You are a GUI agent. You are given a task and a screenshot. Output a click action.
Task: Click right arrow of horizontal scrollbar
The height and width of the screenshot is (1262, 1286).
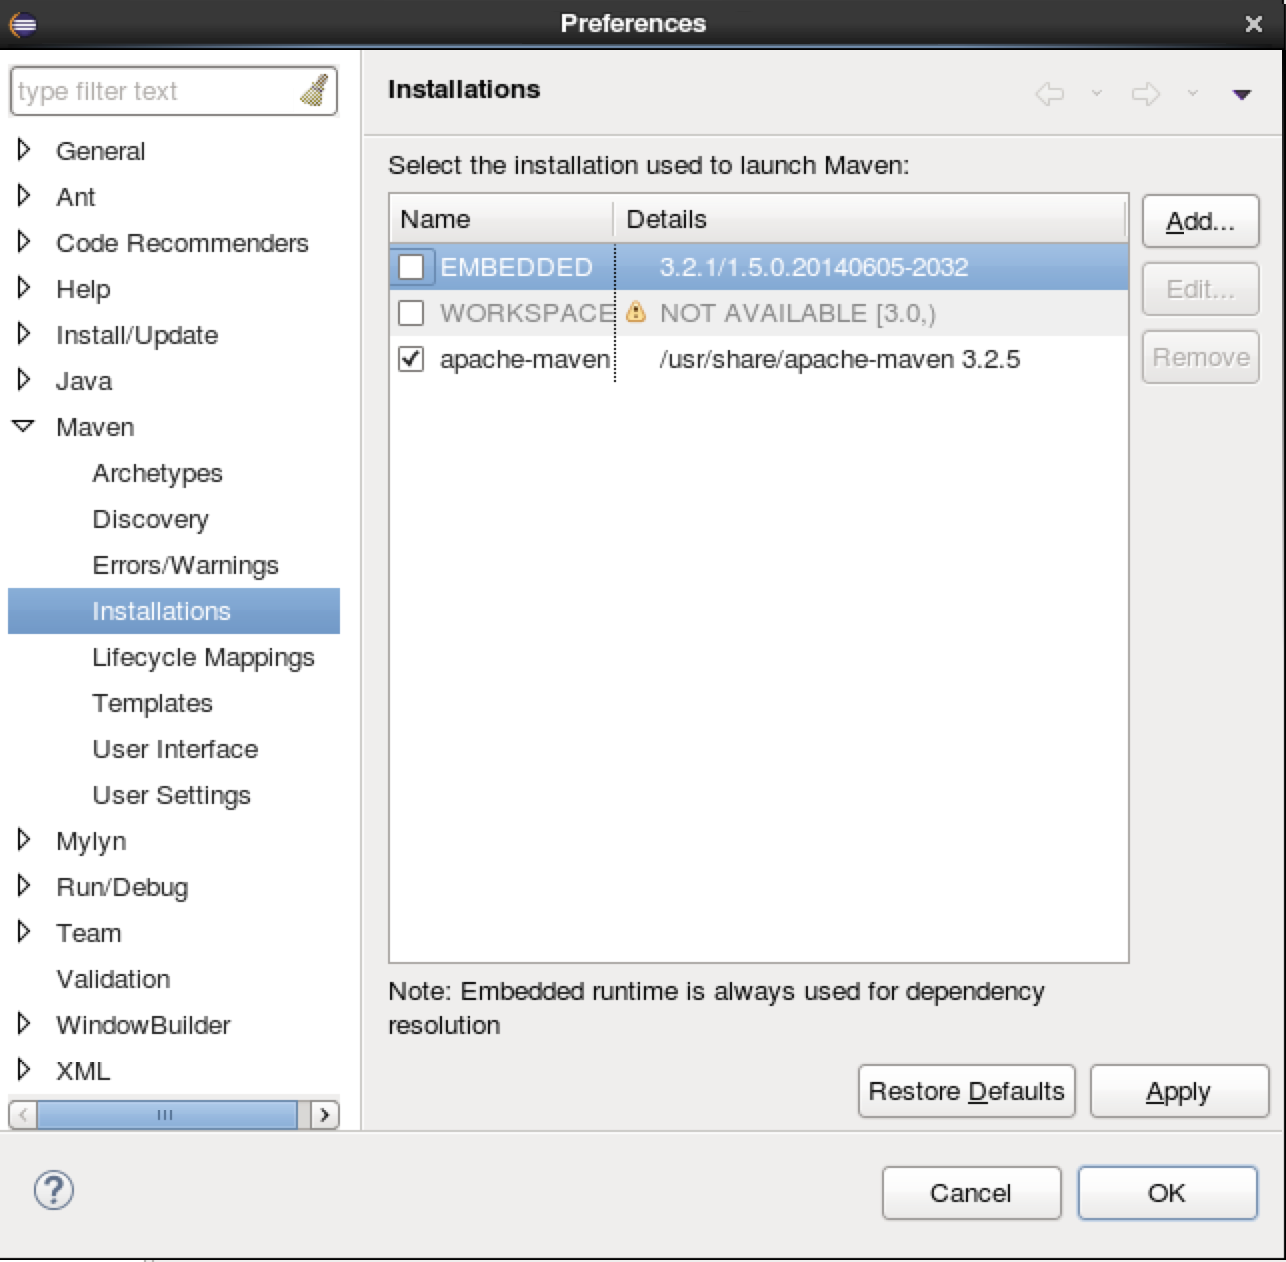(324, 1114)
